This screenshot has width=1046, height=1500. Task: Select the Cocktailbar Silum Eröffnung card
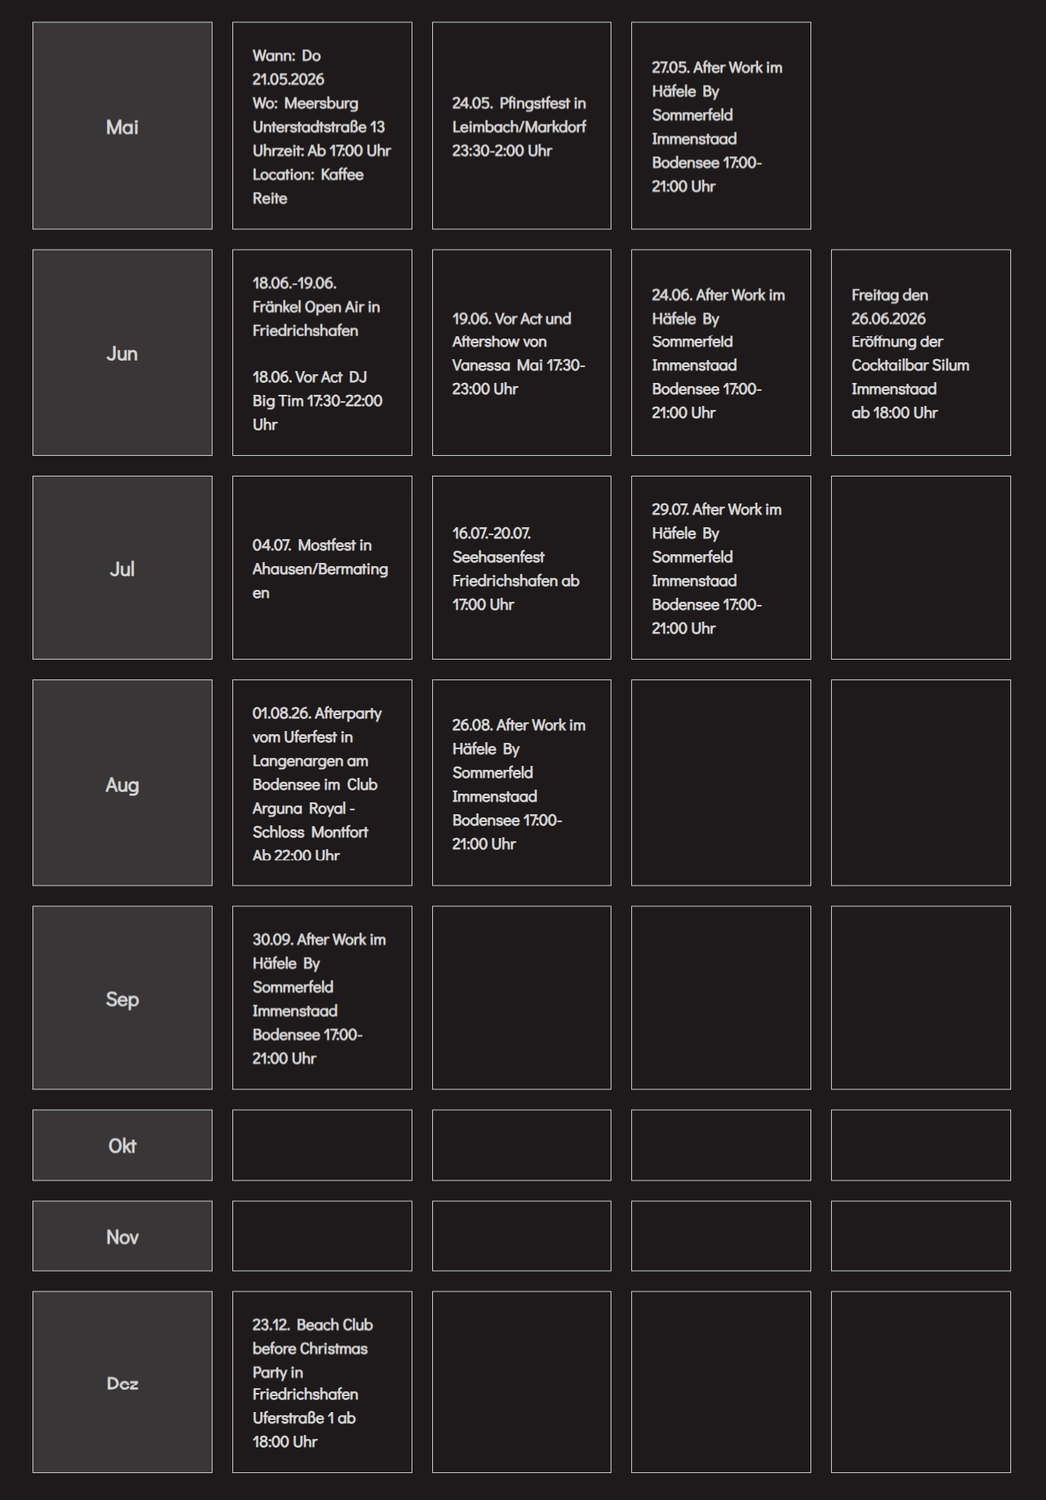(921, 353)
